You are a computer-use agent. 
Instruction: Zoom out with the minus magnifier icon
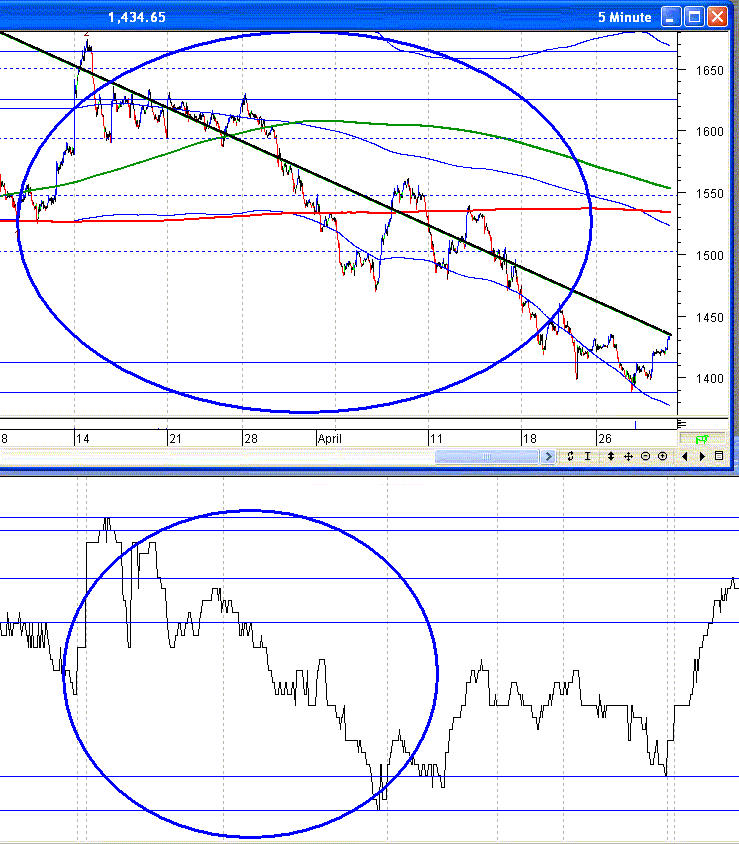click(646, 456)
